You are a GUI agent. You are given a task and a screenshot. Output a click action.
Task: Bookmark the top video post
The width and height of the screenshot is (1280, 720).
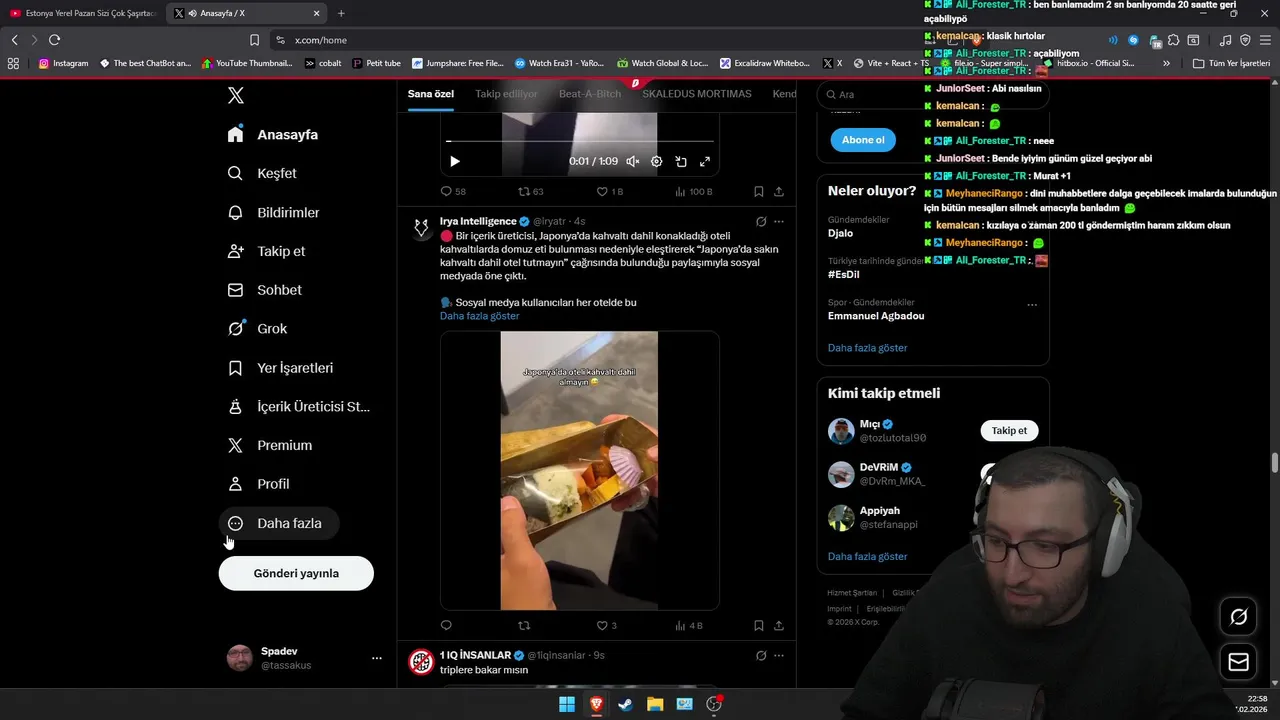pyautogui.click(x=759, y=191)
